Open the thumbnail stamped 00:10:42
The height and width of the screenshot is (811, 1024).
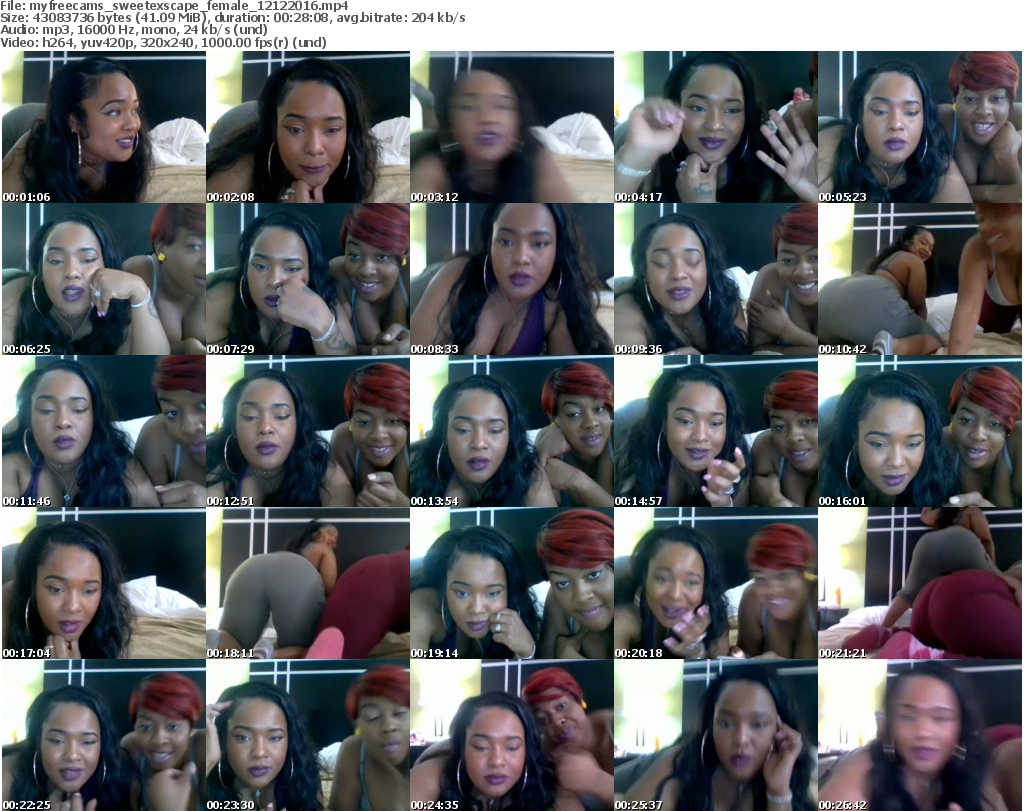pos(920,279)
